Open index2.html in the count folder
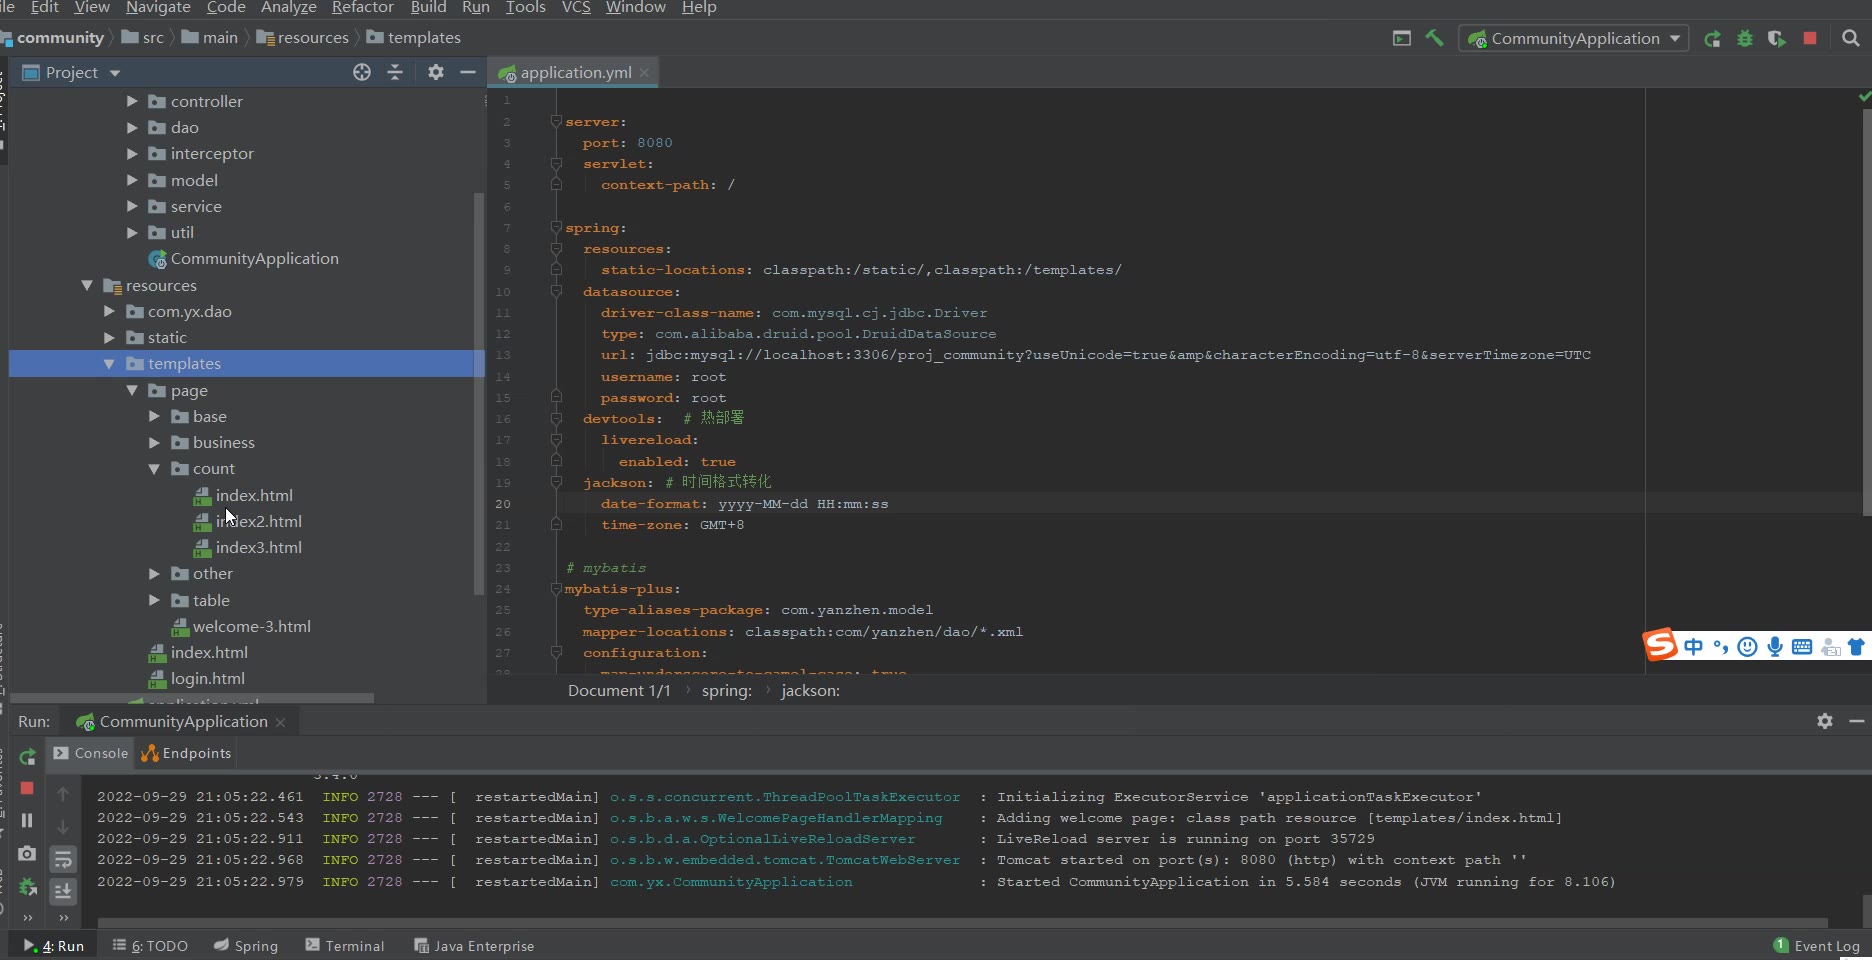This screenshot has width=1872, height=960. (x=258, y=521)
